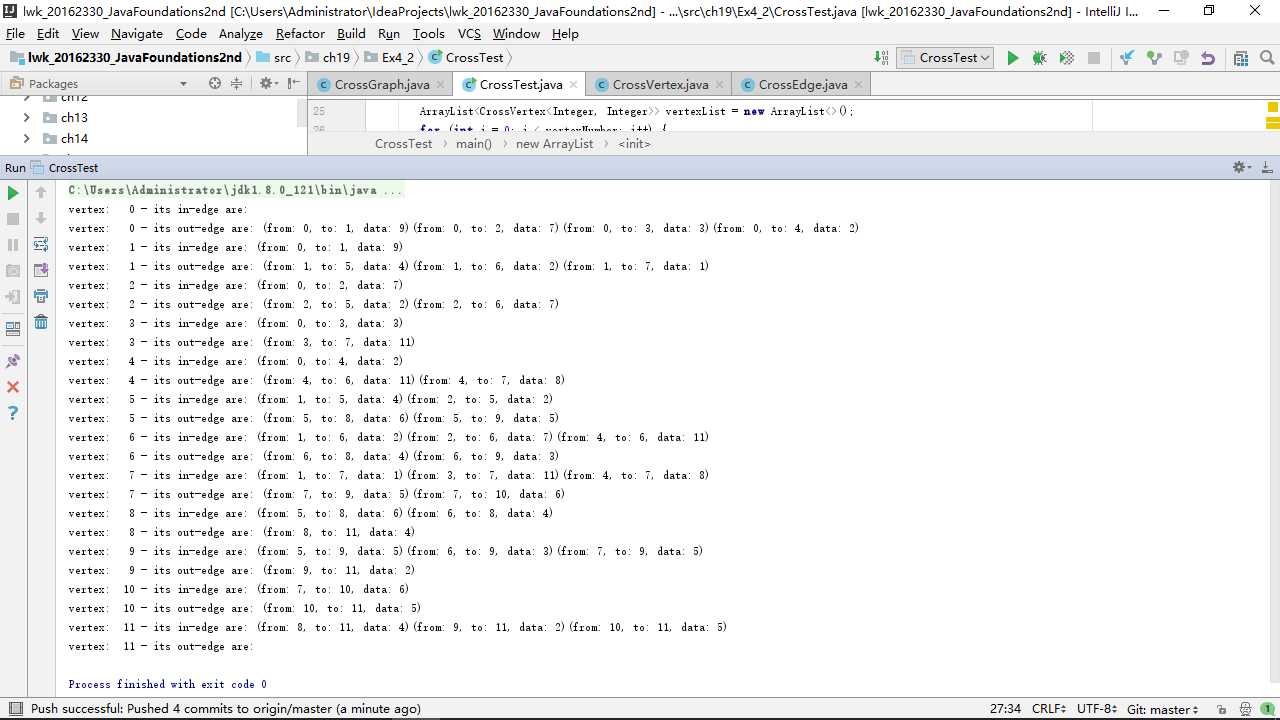Image resolution: width=1280 pixels, height=720 pixels.
Task: Change CRLF line separator in status bar
Action: tap(1048, 709)
